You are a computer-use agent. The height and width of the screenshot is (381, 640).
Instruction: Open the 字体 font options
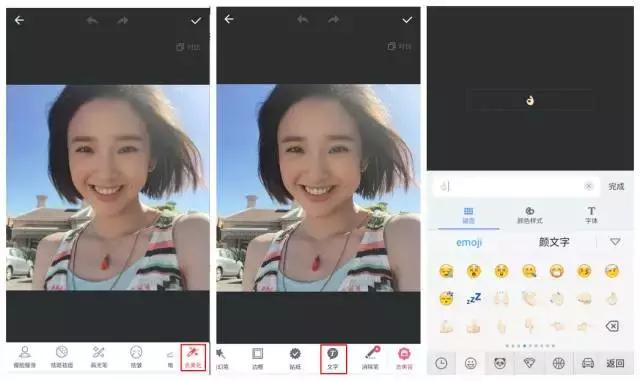[x=591, y=215]
